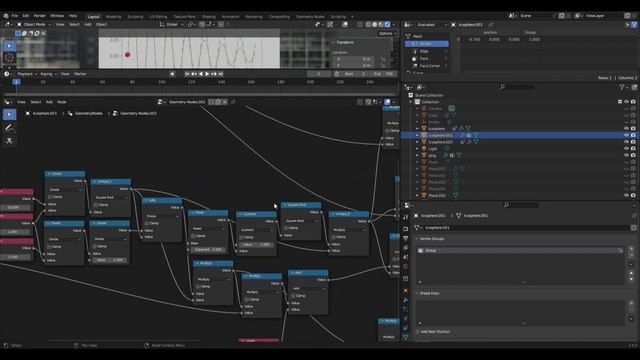Click the outliner search field

pos(517,87)
